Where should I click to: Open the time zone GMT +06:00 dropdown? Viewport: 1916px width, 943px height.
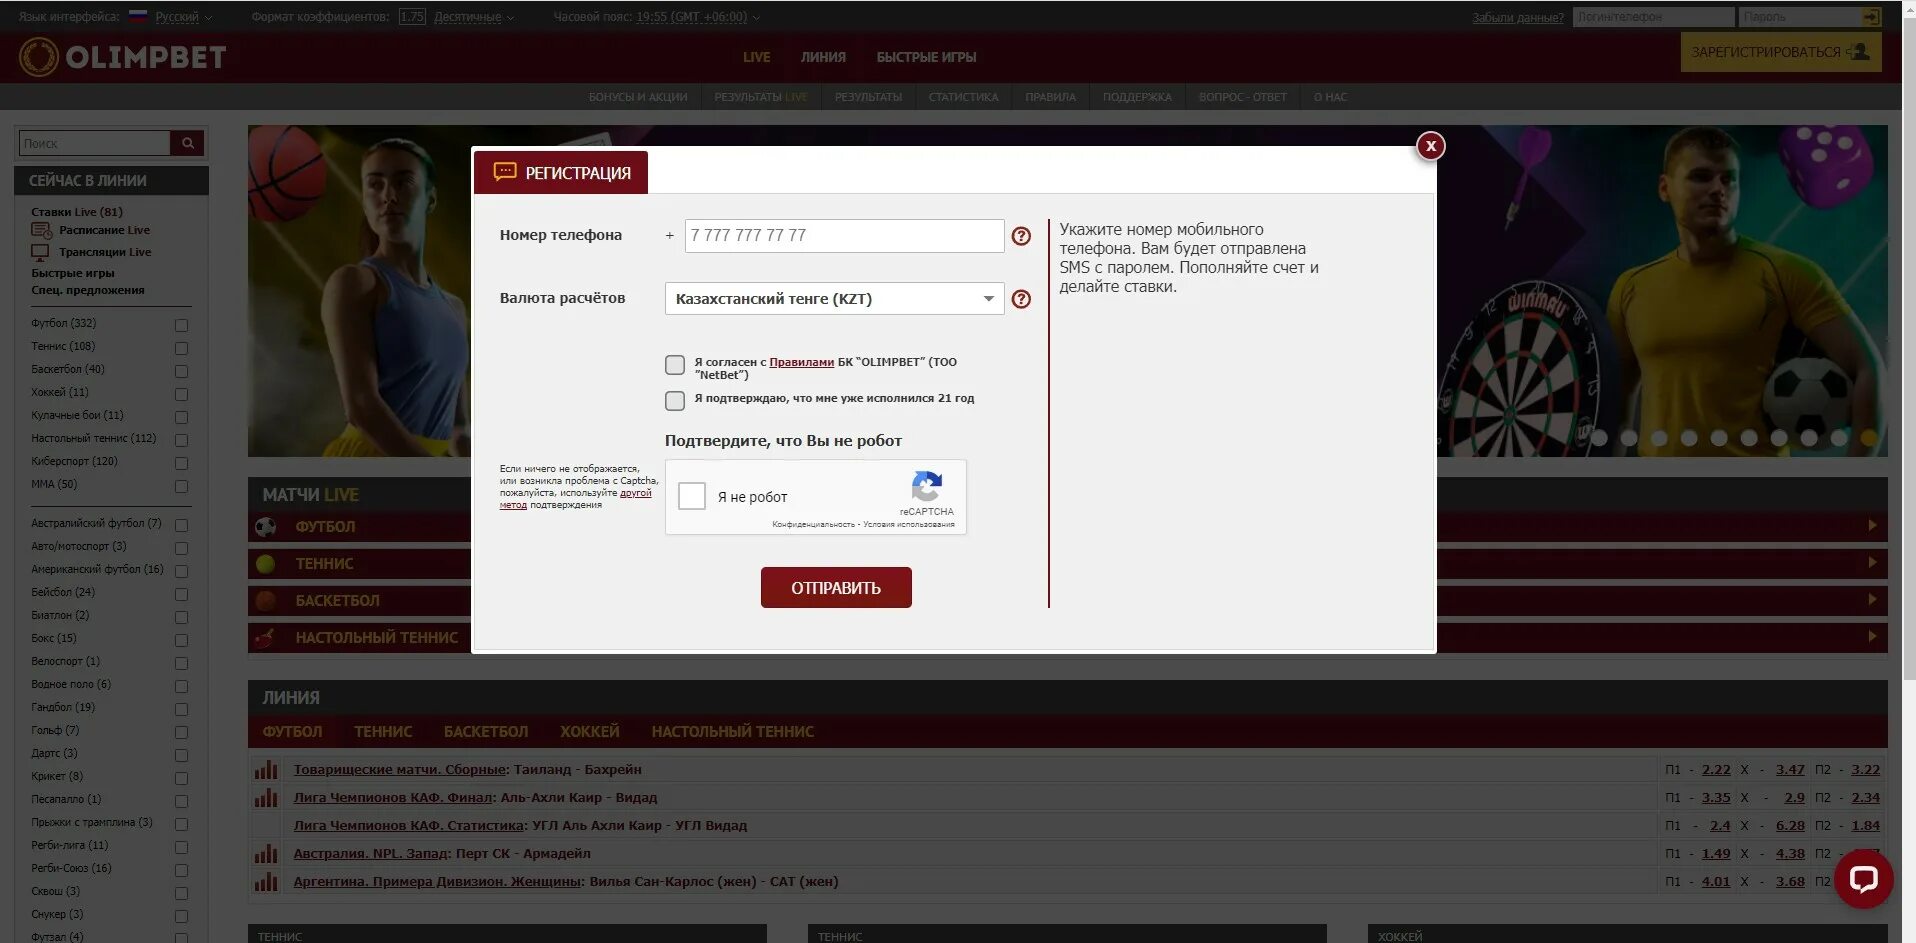[697, 17]
